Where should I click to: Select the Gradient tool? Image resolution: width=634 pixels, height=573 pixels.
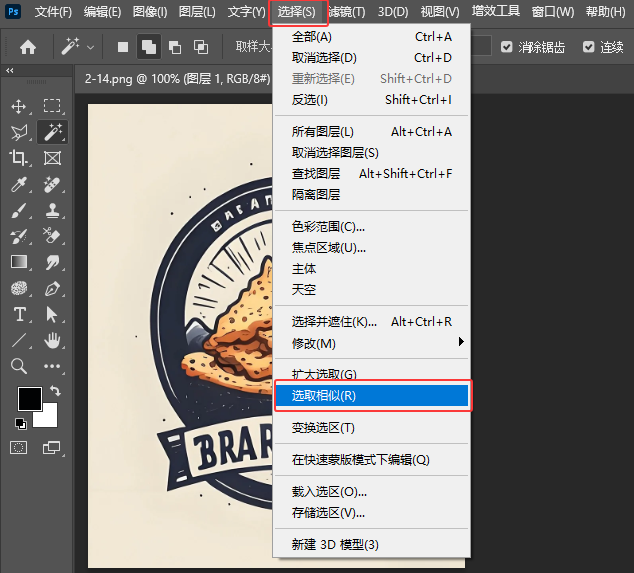[19, 262]
